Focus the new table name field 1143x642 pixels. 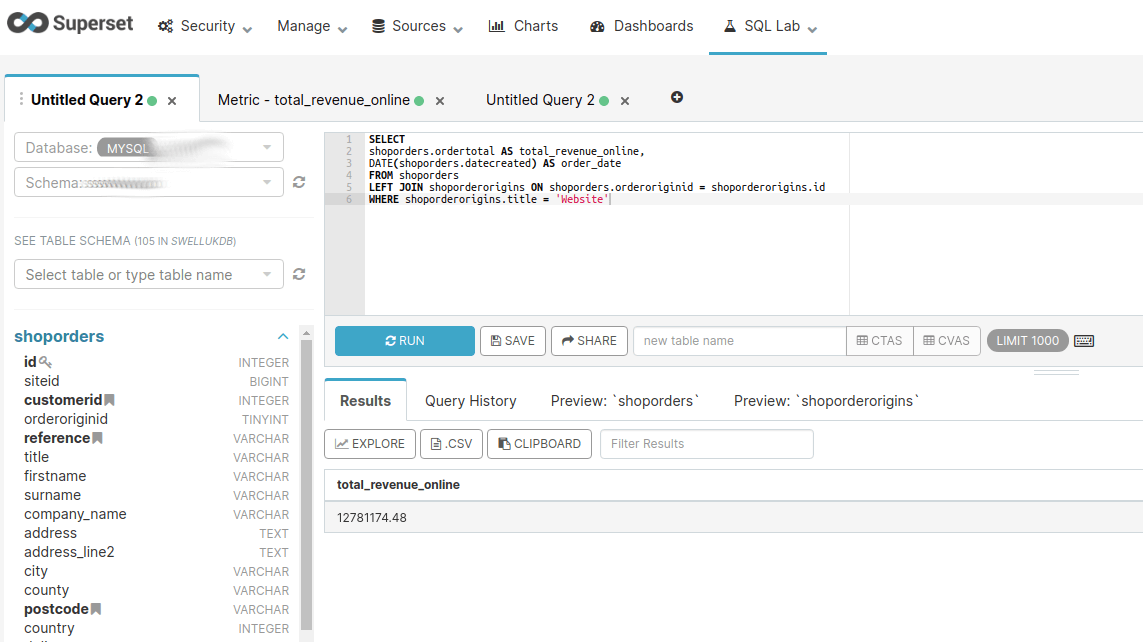coord(739,341)
